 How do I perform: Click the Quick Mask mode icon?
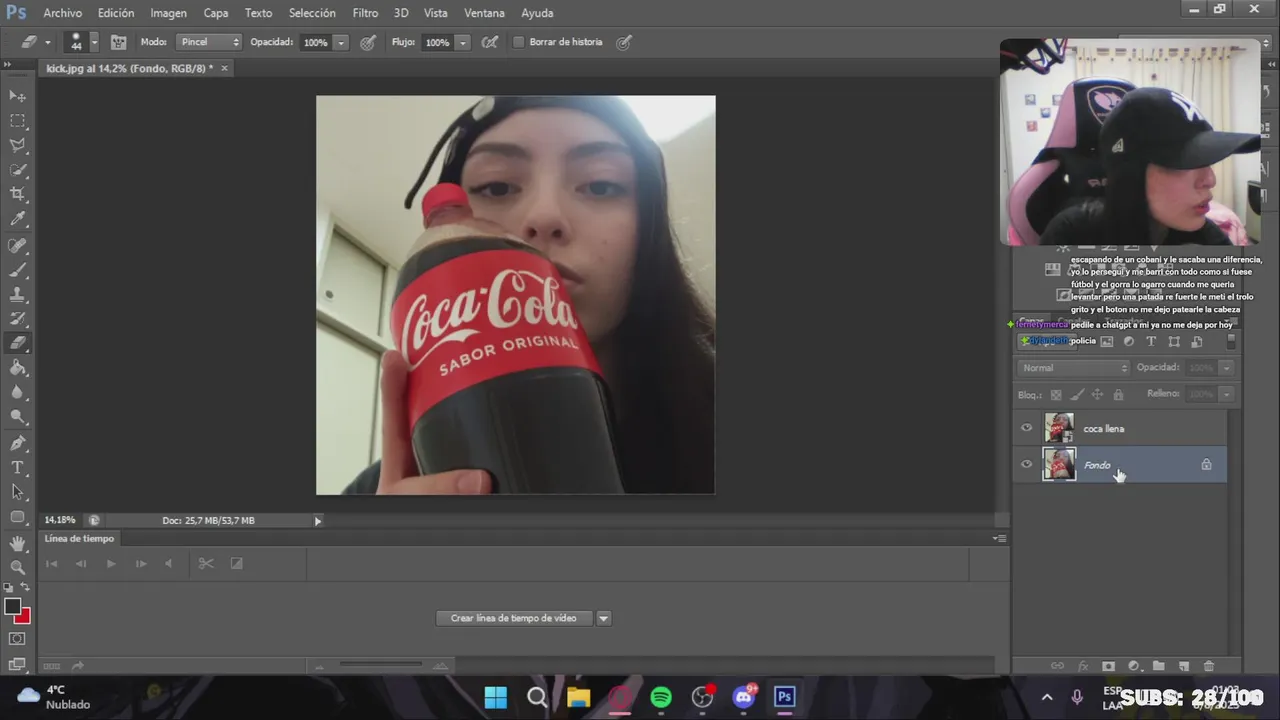pos(17,639)
